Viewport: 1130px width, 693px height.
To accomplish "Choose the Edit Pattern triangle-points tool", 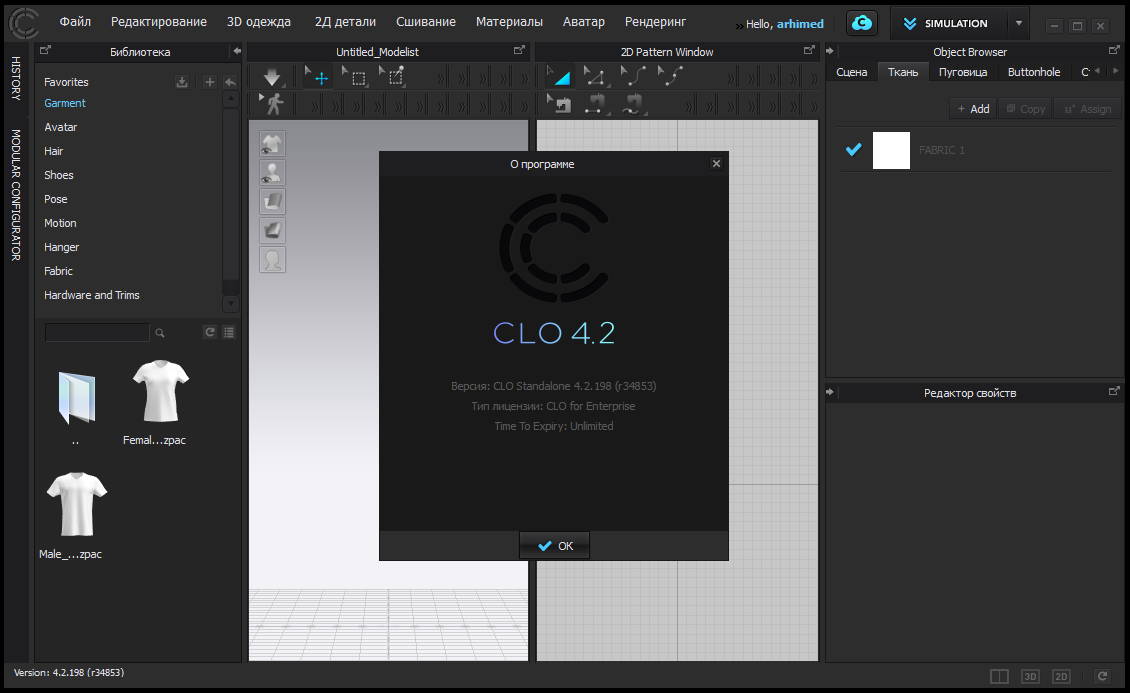I will point(595,76).
